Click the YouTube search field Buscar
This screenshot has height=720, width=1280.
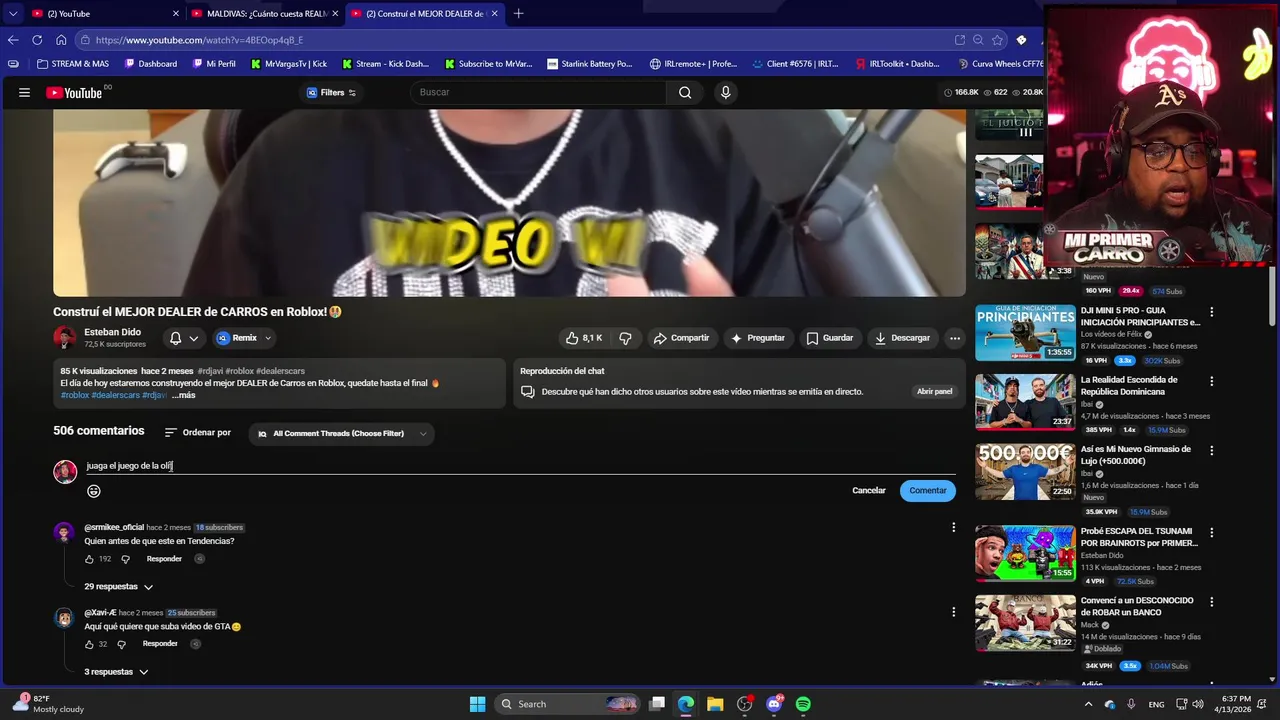point(538,92)
